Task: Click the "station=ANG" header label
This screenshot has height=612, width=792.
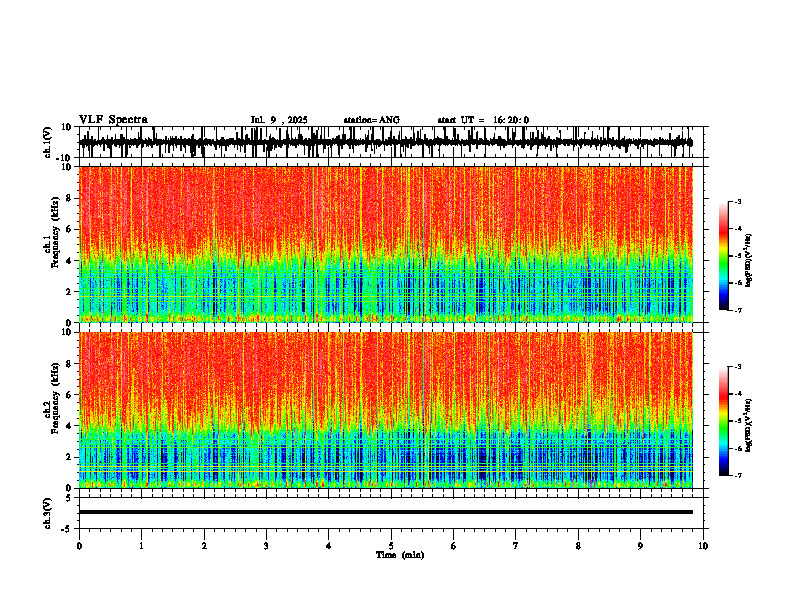Action: point(371,120)
